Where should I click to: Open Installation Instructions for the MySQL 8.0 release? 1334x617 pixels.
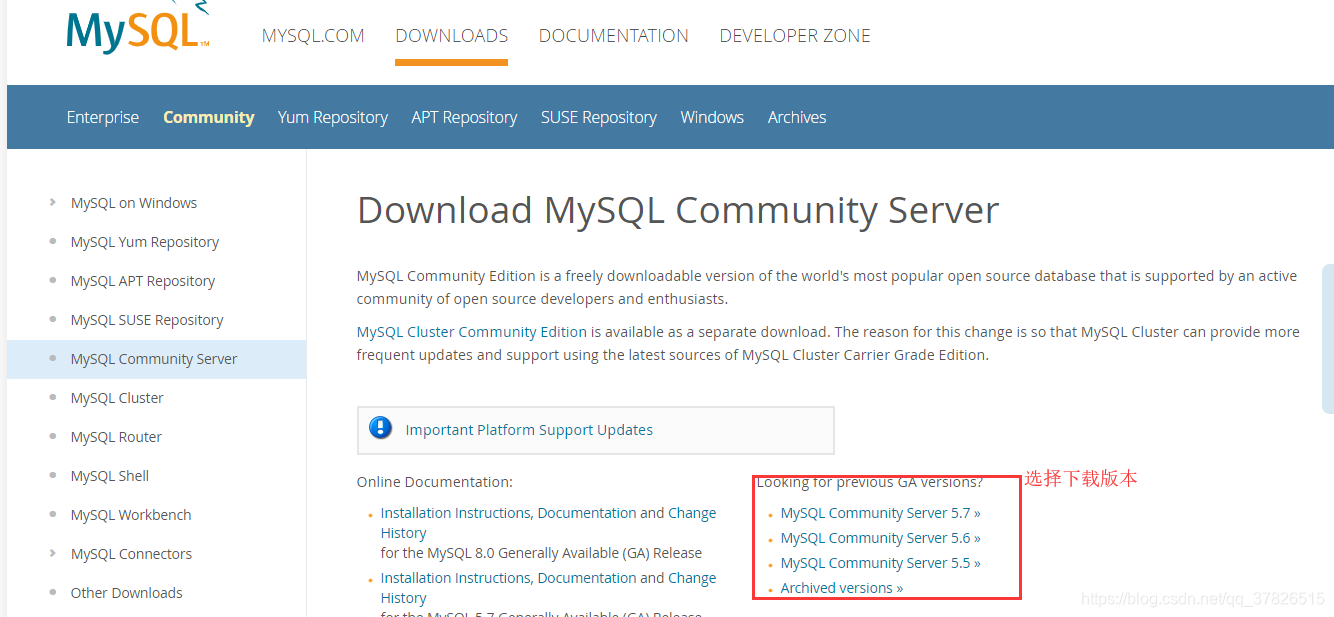point(455,513)
